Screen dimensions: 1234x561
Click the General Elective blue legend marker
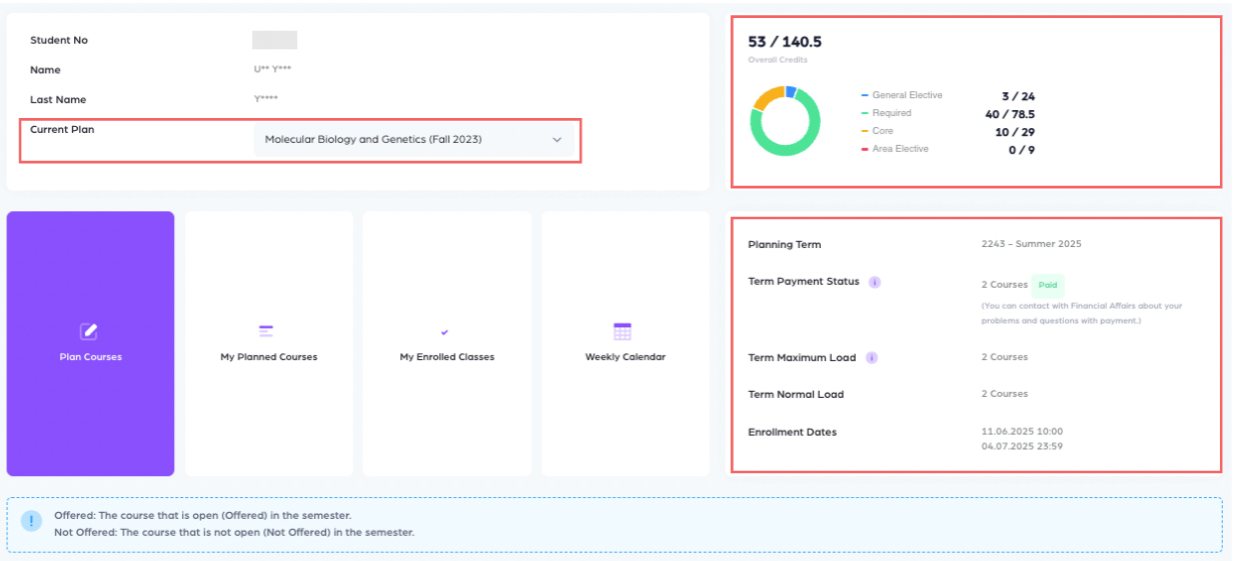tap(864, 96)
